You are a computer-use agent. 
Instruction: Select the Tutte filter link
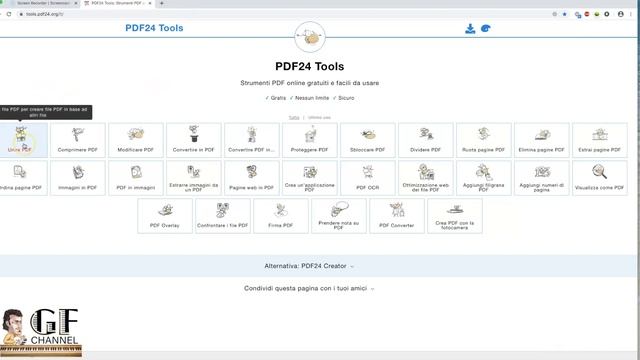point(294,118)
